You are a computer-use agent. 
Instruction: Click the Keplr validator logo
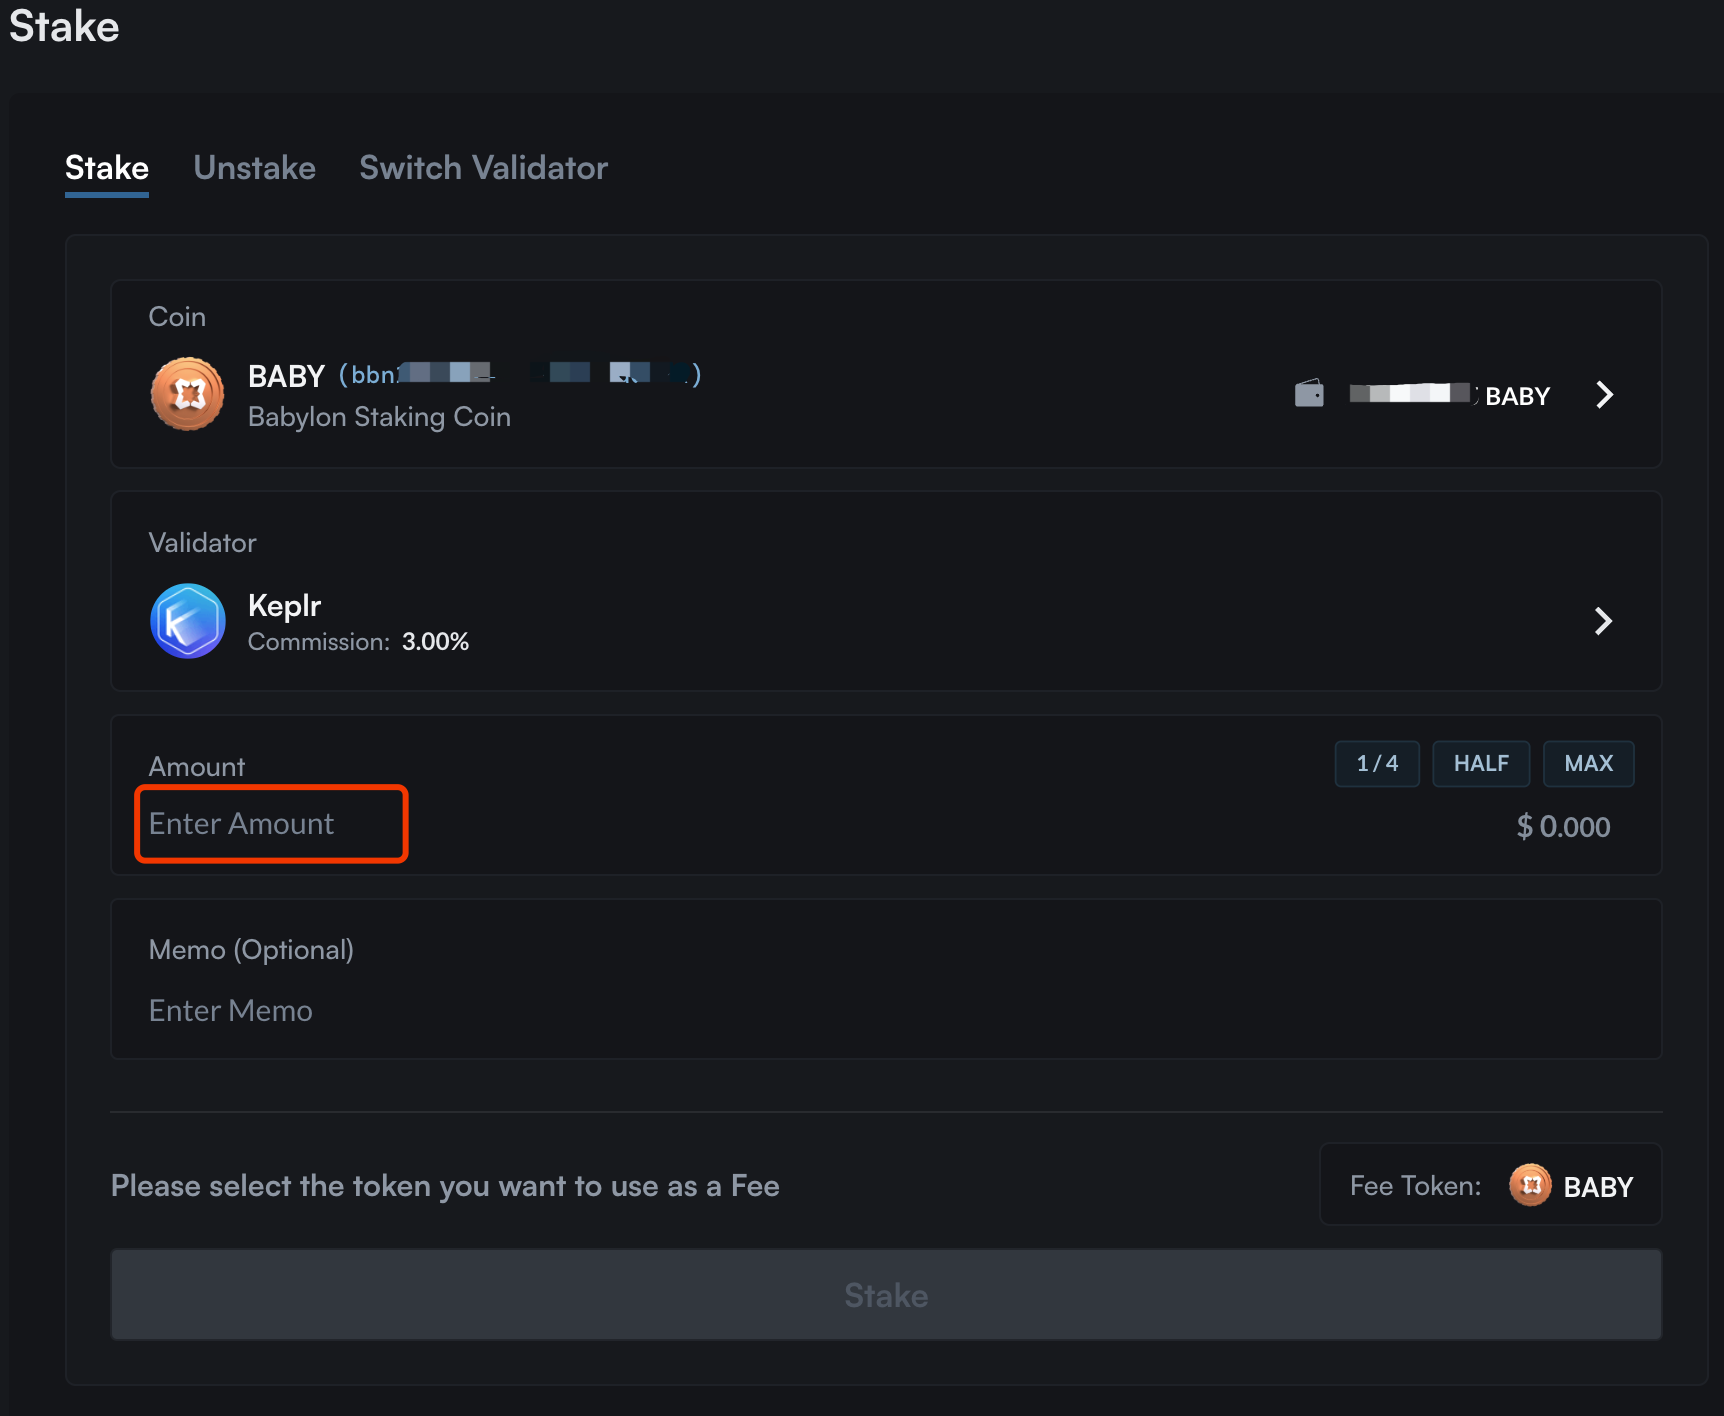click(187, 620)
